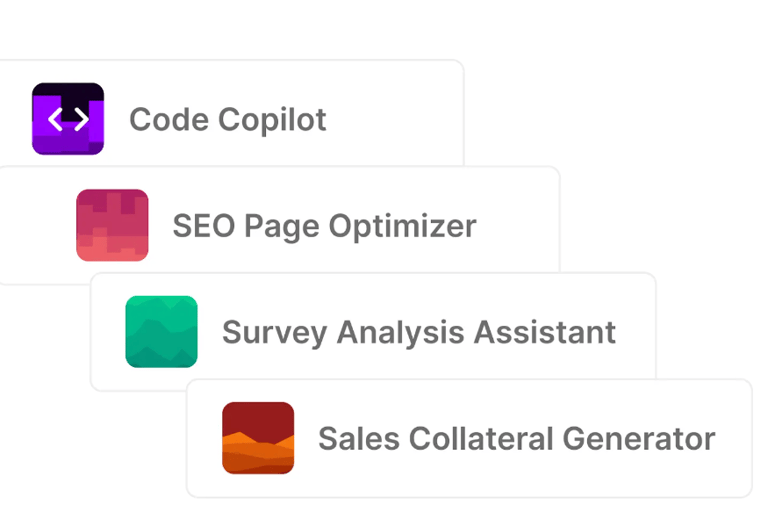
Task: Click the left angle bracket in Code Copilot icon
Action: (55, 120)
